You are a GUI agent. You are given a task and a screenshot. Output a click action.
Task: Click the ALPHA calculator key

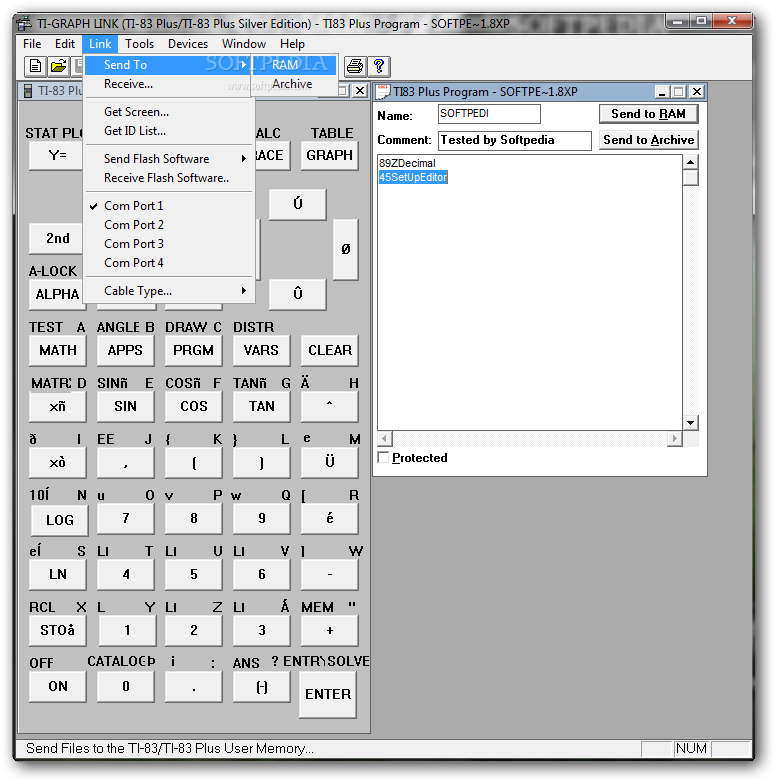click(57, 294)
